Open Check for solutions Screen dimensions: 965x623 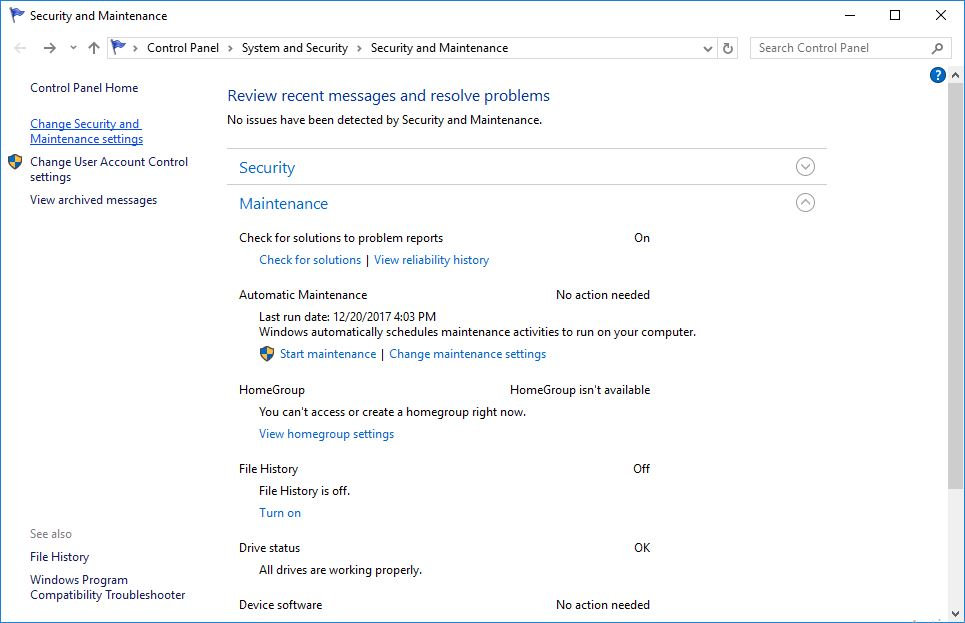pyautogui.click(x=309, y=259)
